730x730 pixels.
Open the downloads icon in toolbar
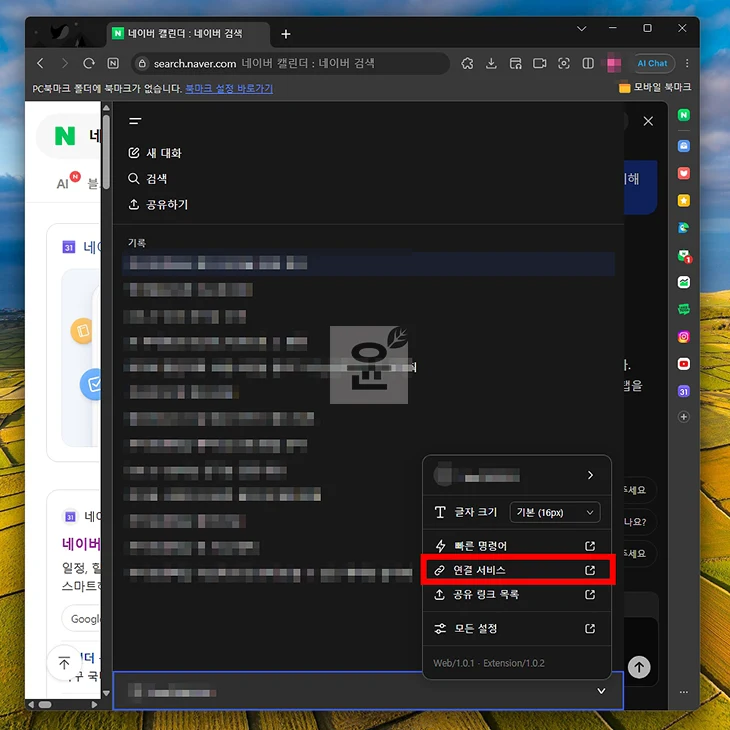coord(491,63)
